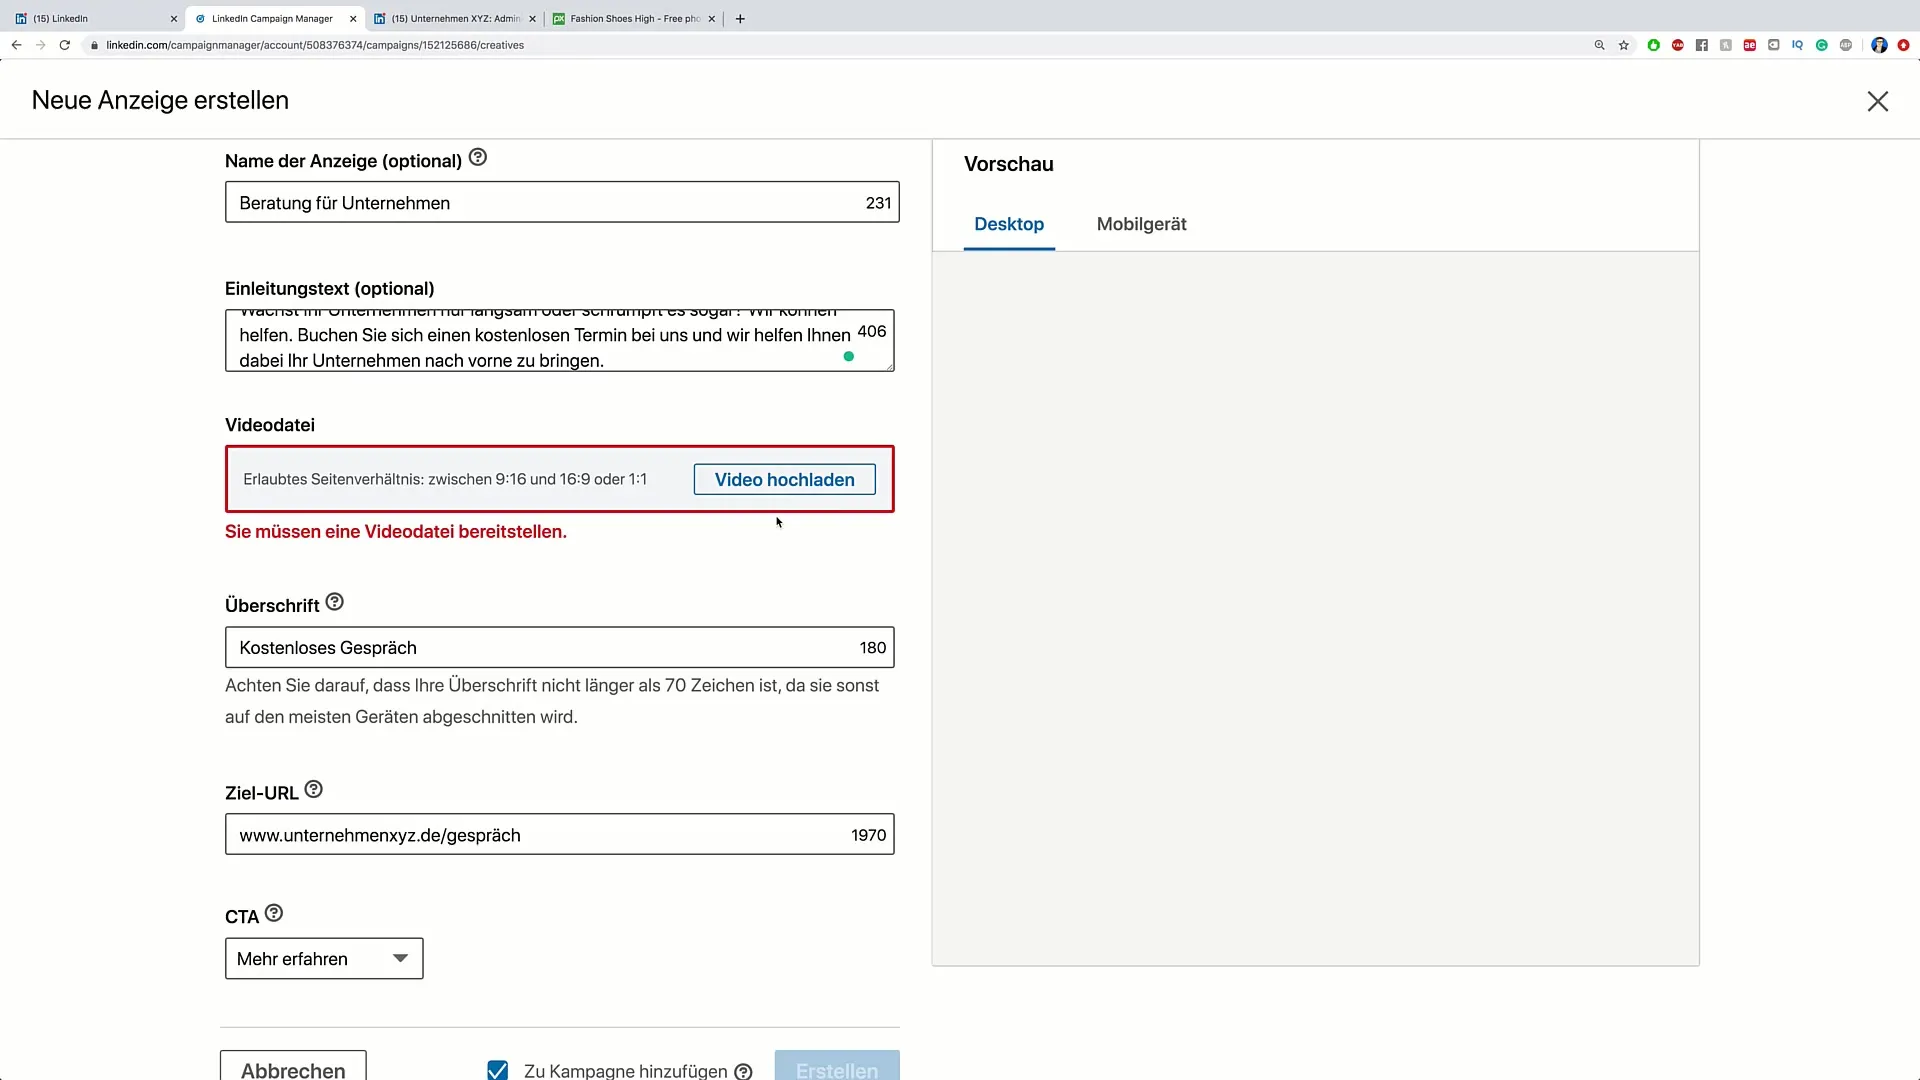The height and width of the screenshot is (1080, 1920).
Task: Open a new browser tab with plus
Action: [740, 18]
